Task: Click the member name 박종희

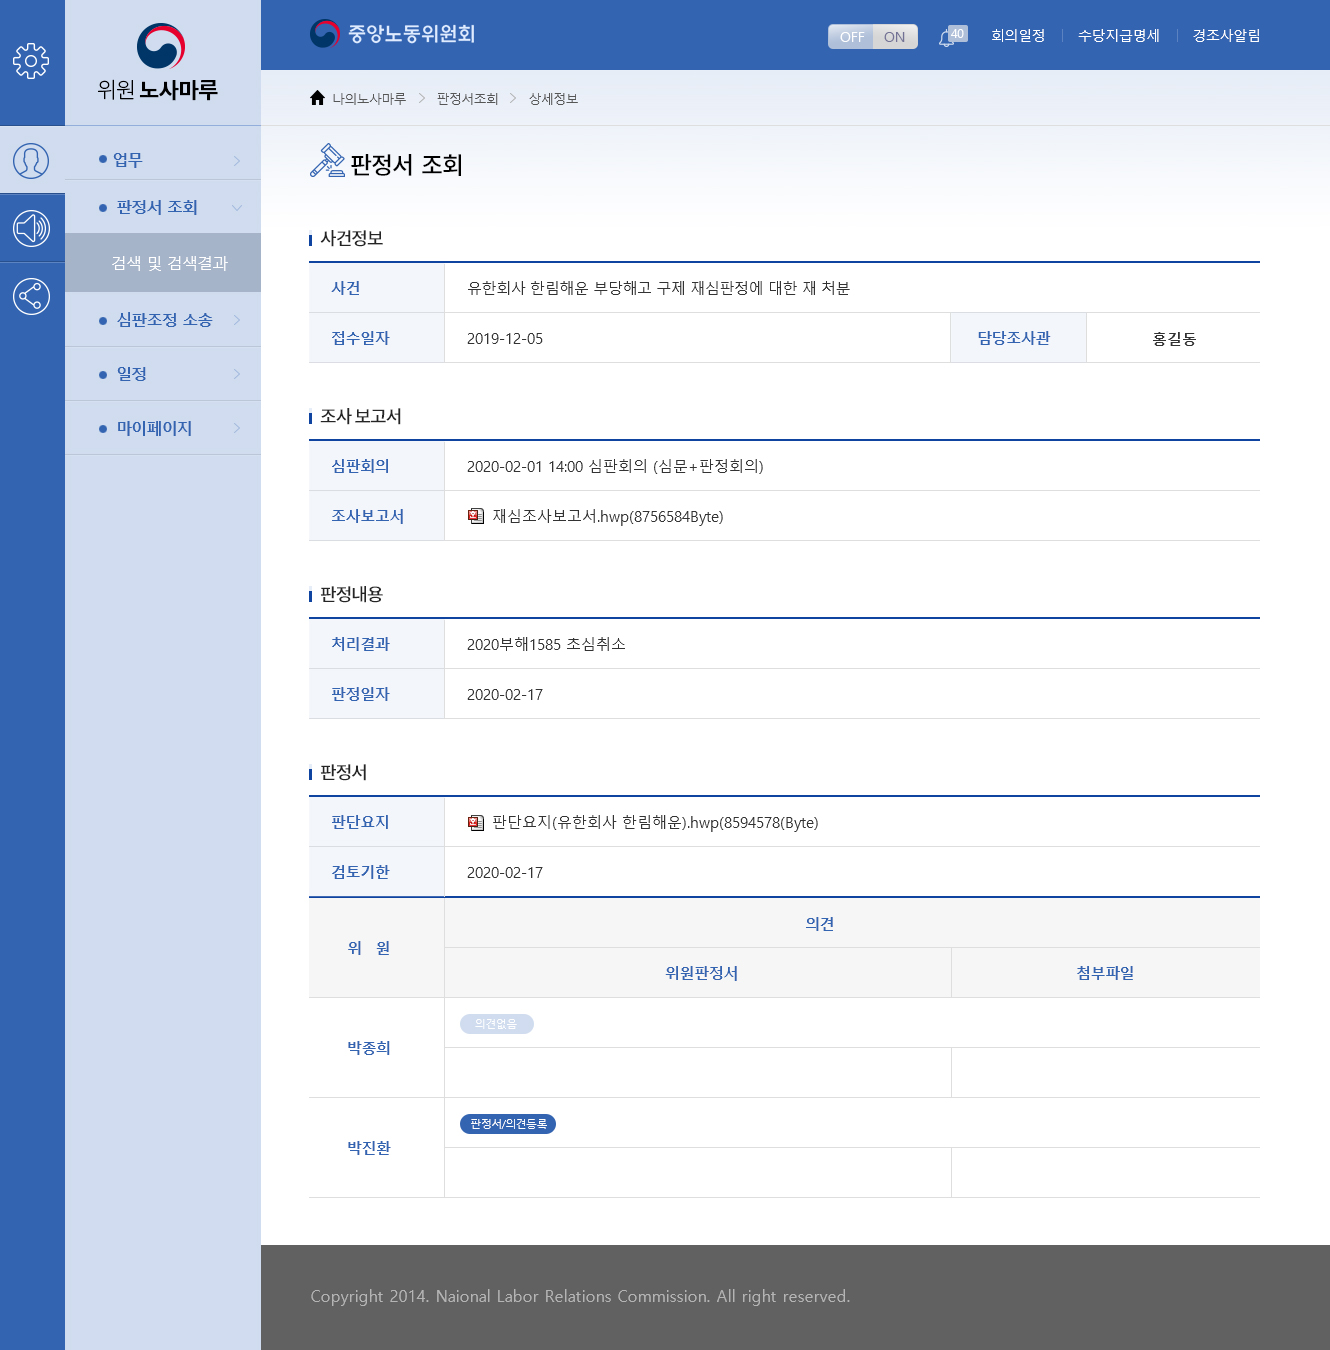Action: point(369,1048)
